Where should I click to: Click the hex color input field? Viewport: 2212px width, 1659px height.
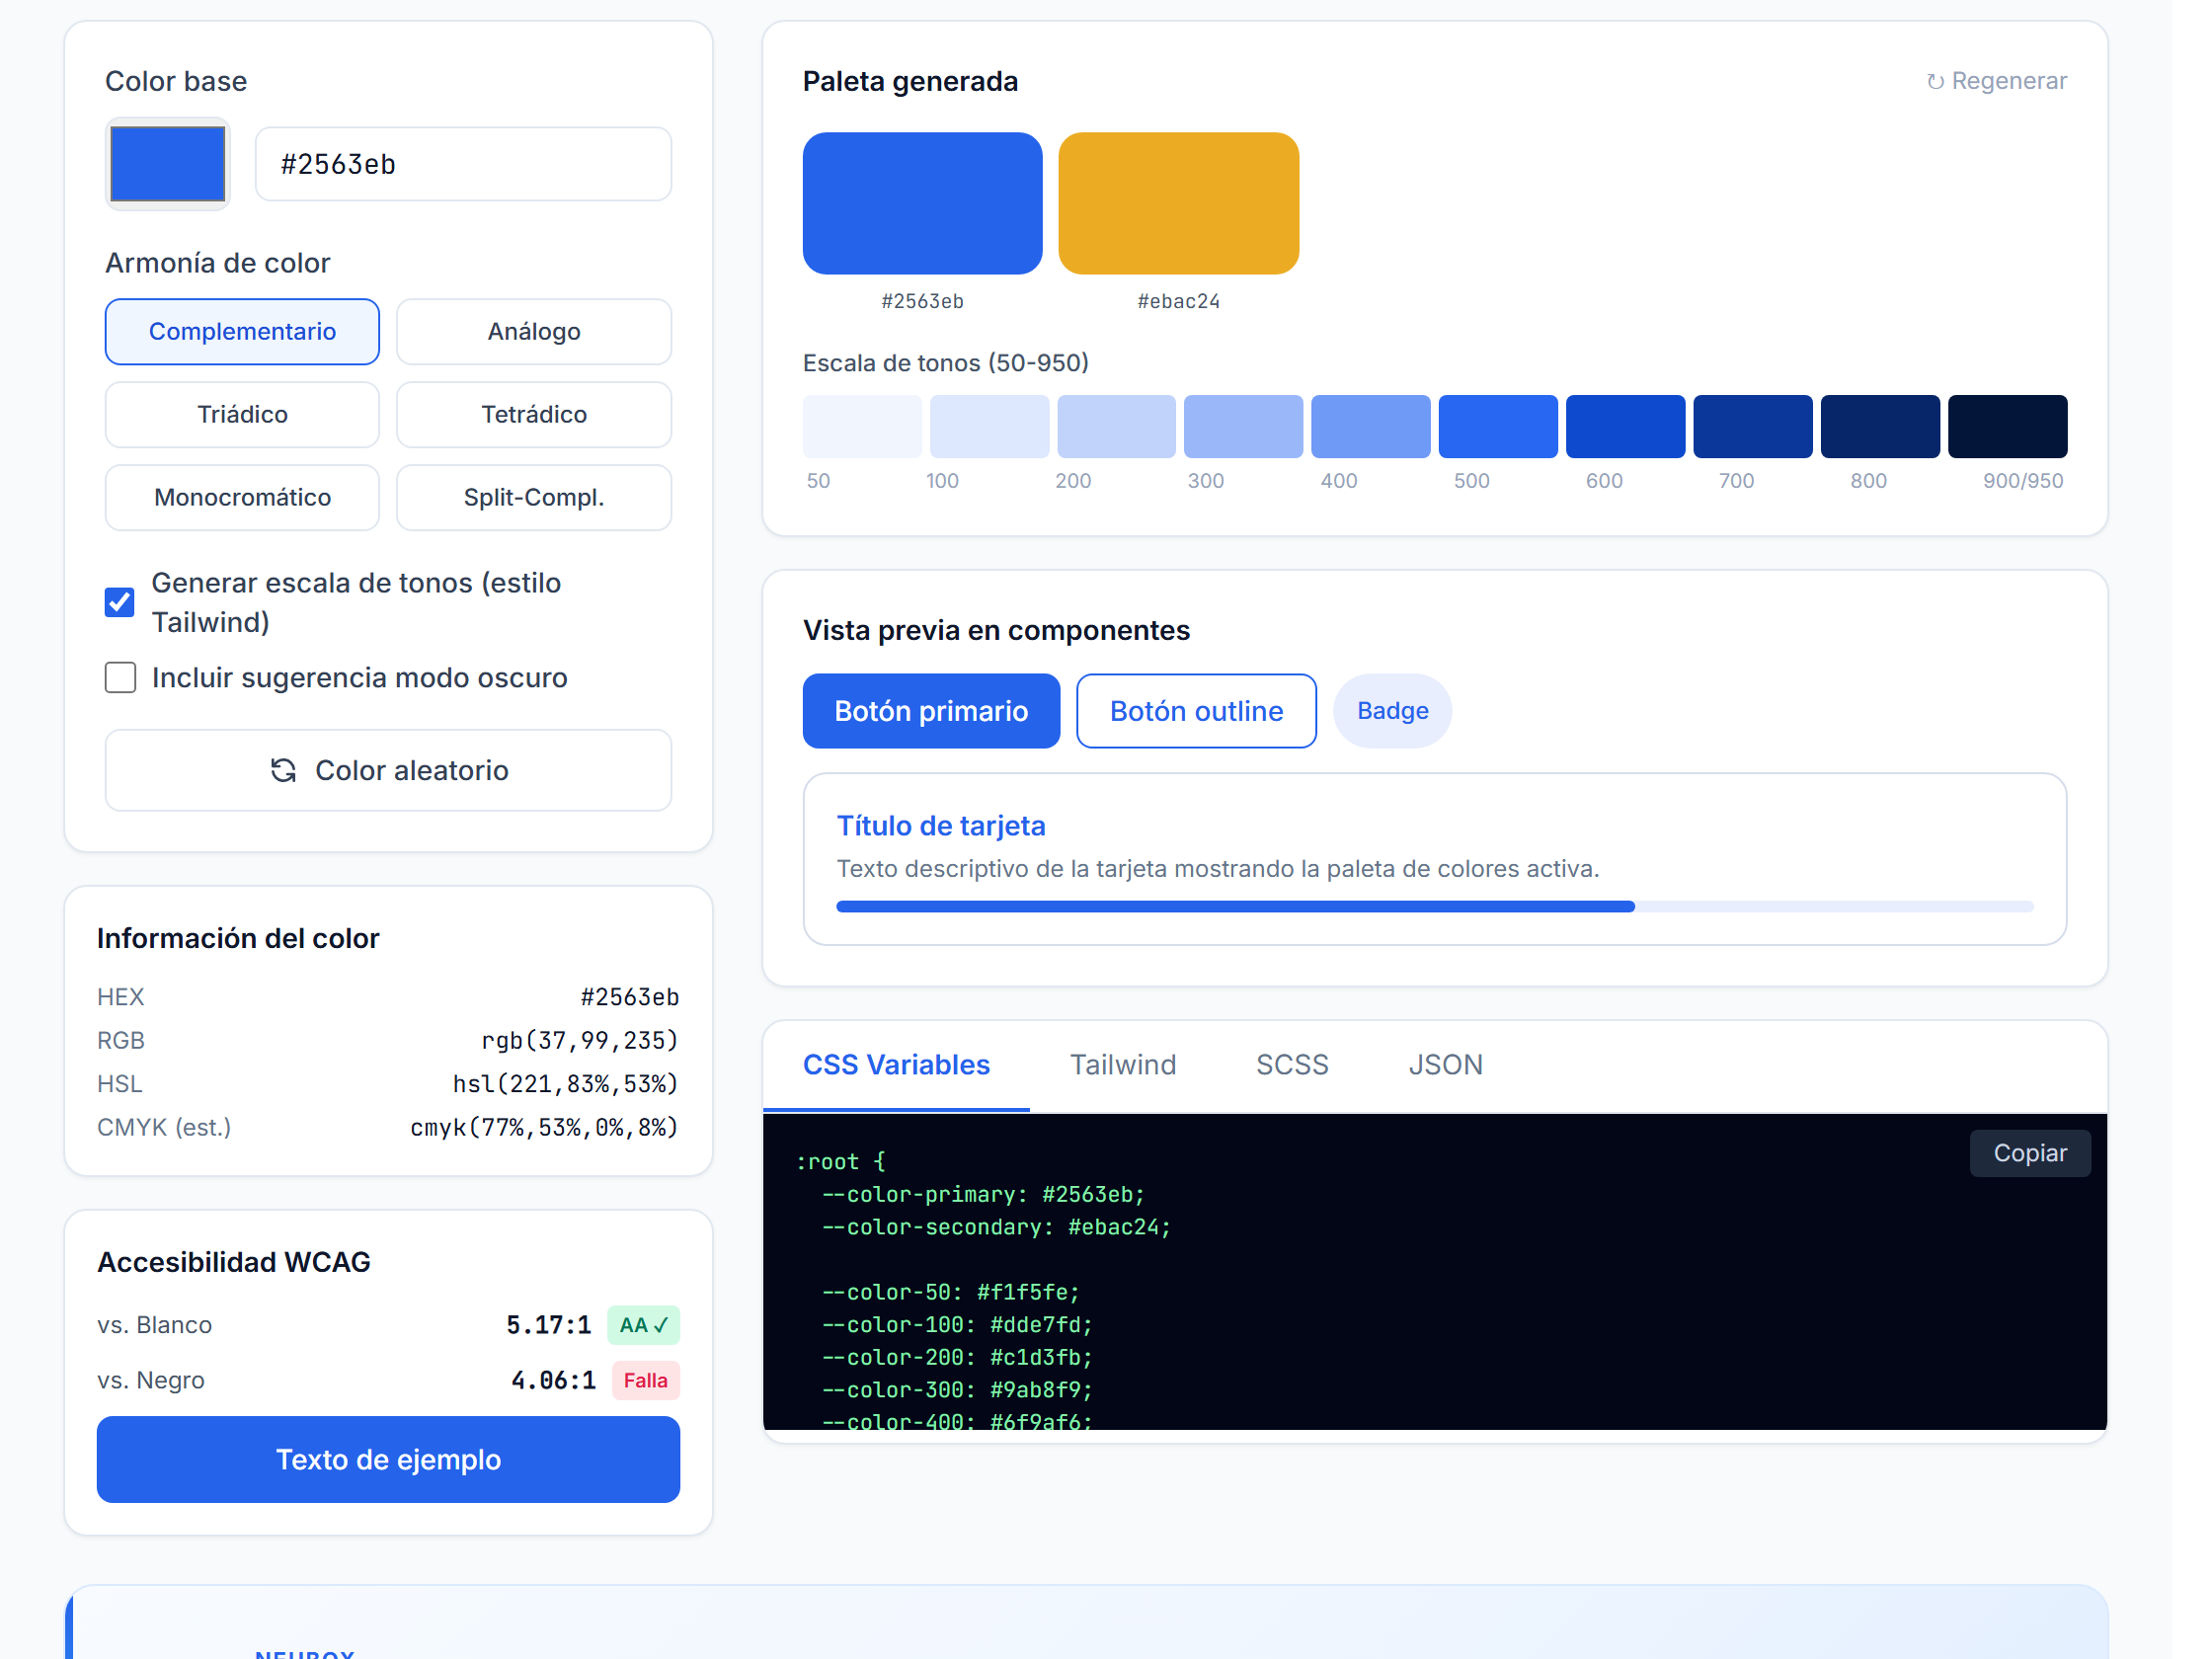point(463,164)
